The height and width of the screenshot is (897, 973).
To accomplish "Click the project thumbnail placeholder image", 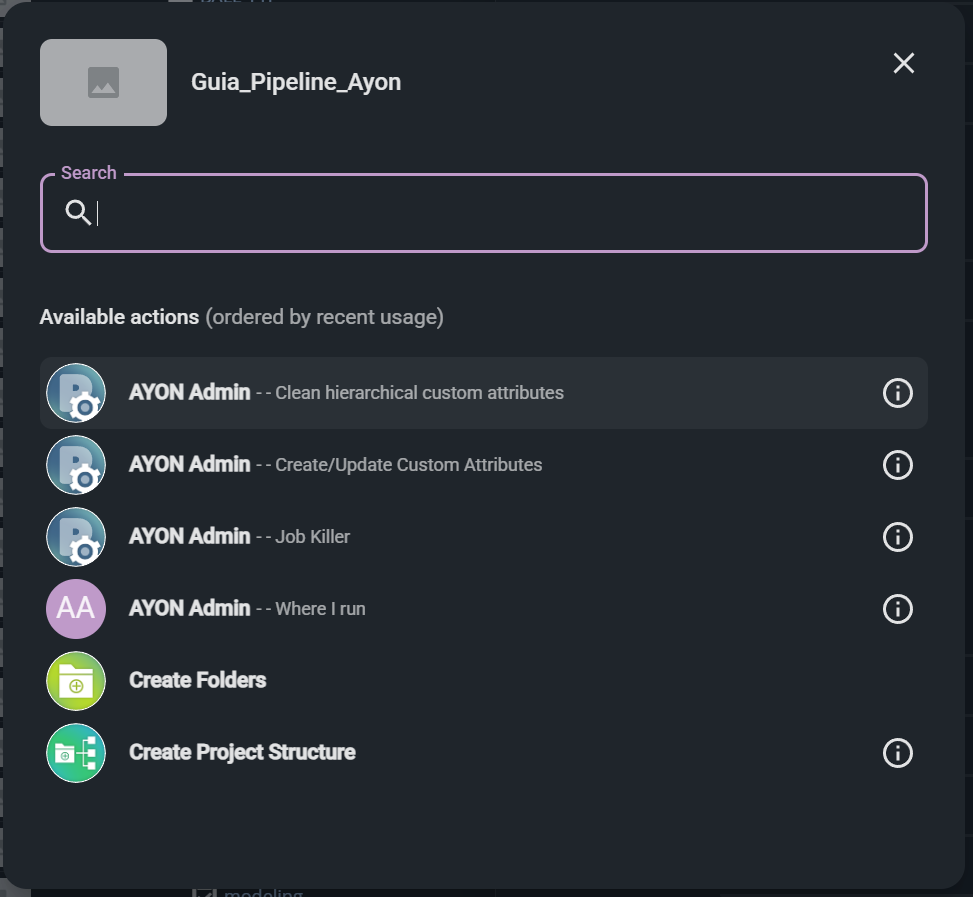I will 103,83.
